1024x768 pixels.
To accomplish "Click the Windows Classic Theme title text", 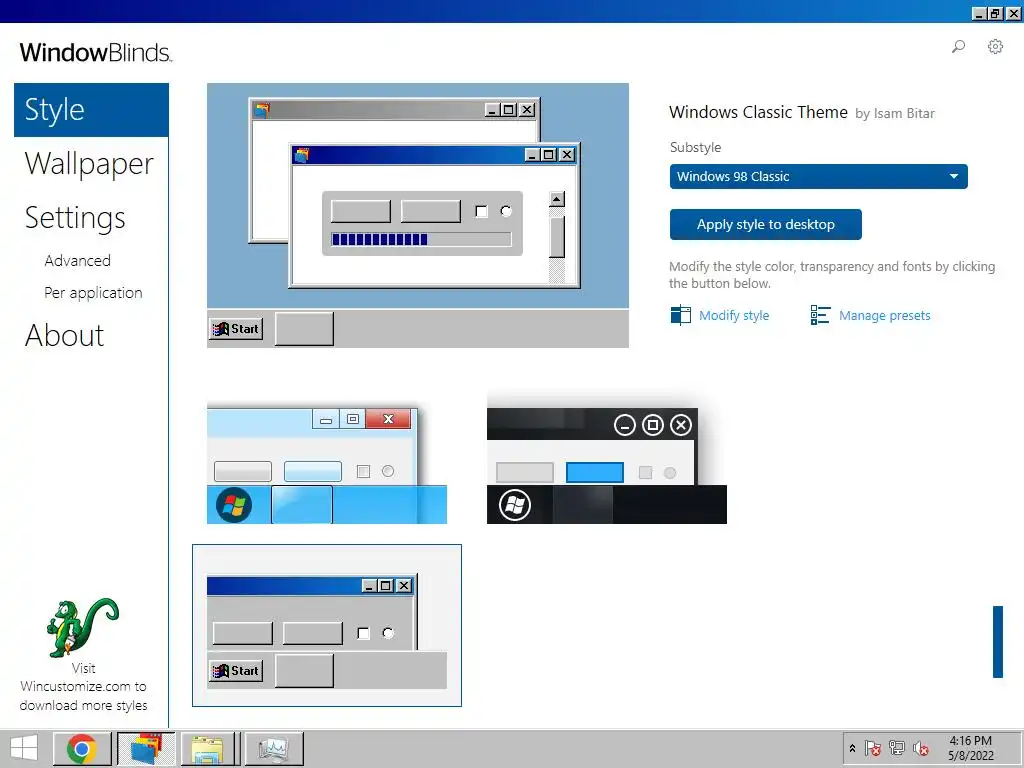I will click(758, 112).
